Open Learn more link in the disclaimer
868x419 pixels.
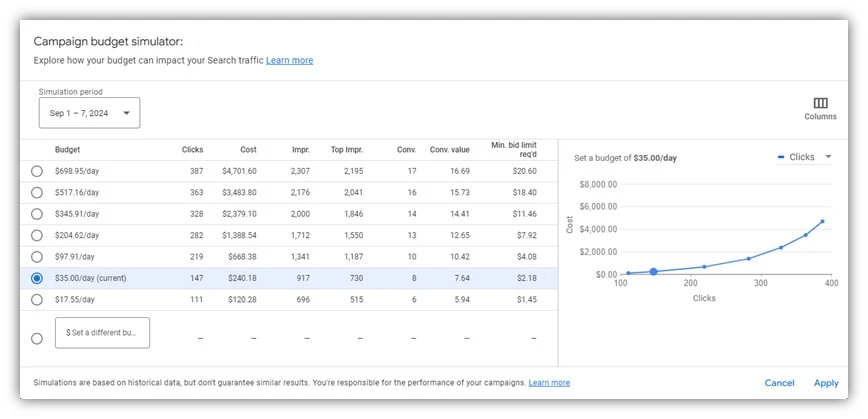pyautogui.click(x=549, y=383)
